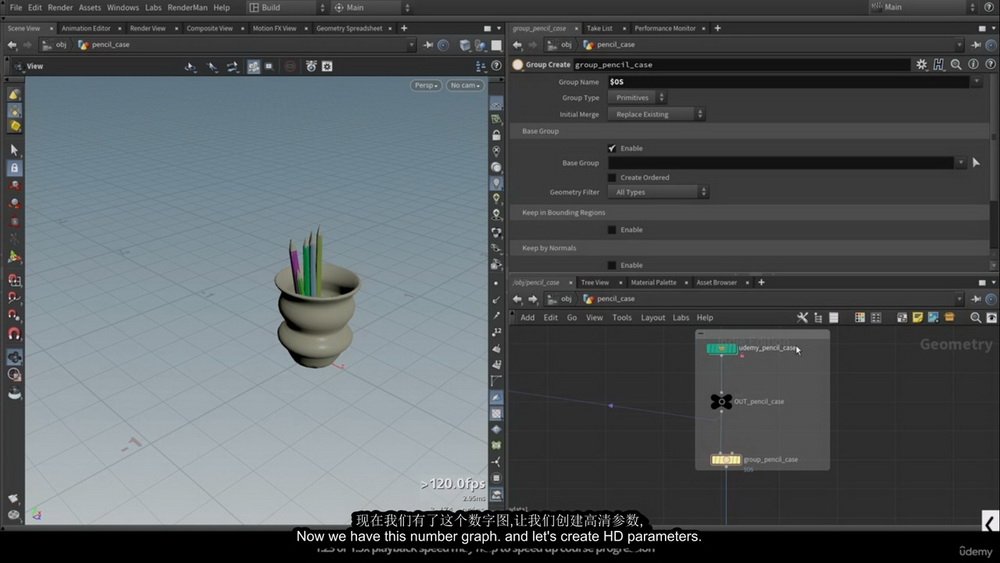Pin the parameter pane

(x=976, y=45)
